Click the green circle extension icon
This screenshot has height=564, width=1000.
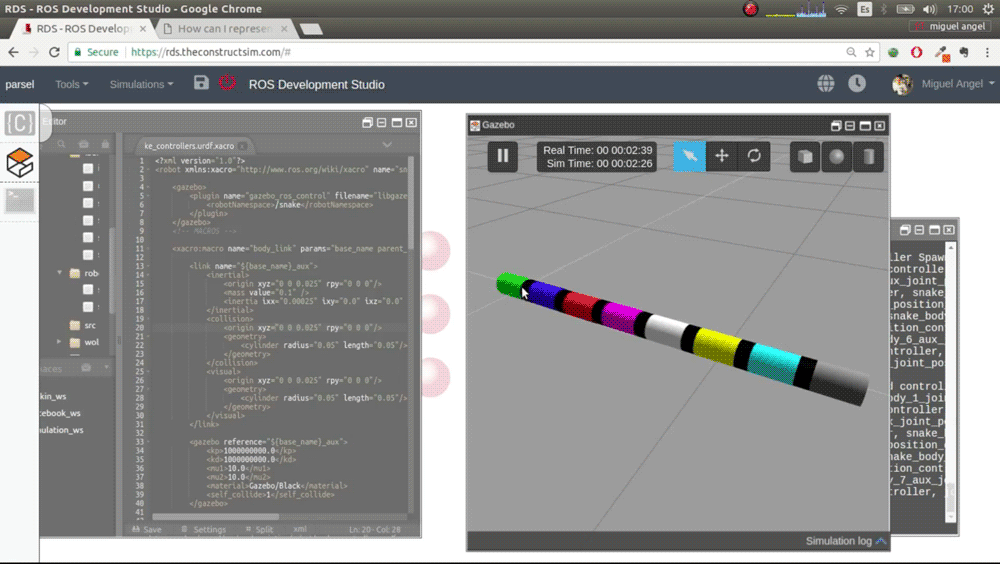893,52
